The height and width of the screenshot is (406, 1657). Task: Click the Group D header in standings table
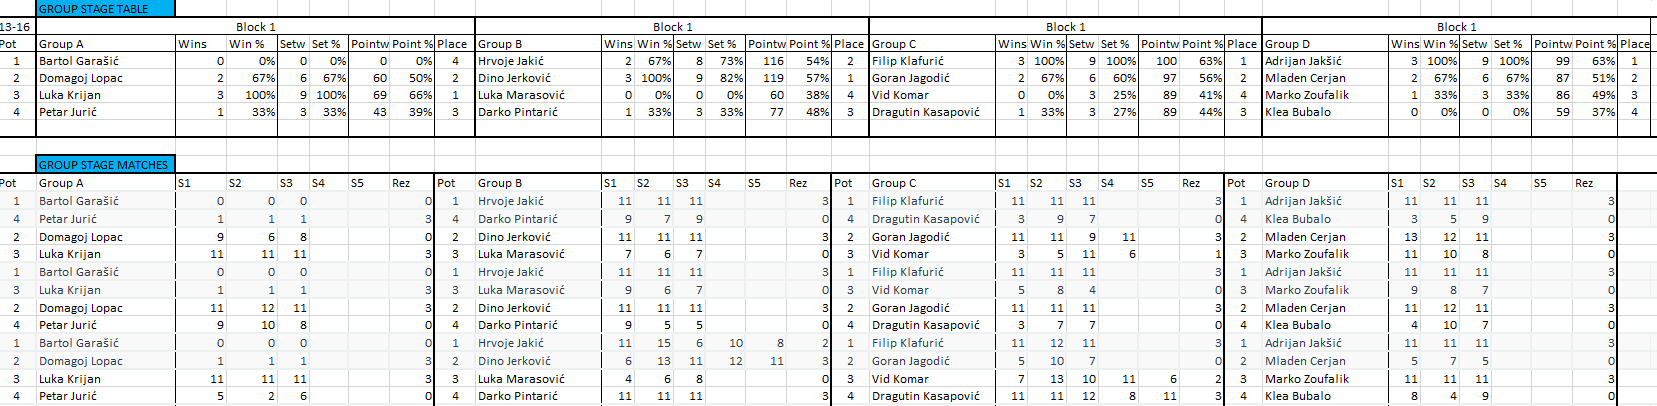1287,44
